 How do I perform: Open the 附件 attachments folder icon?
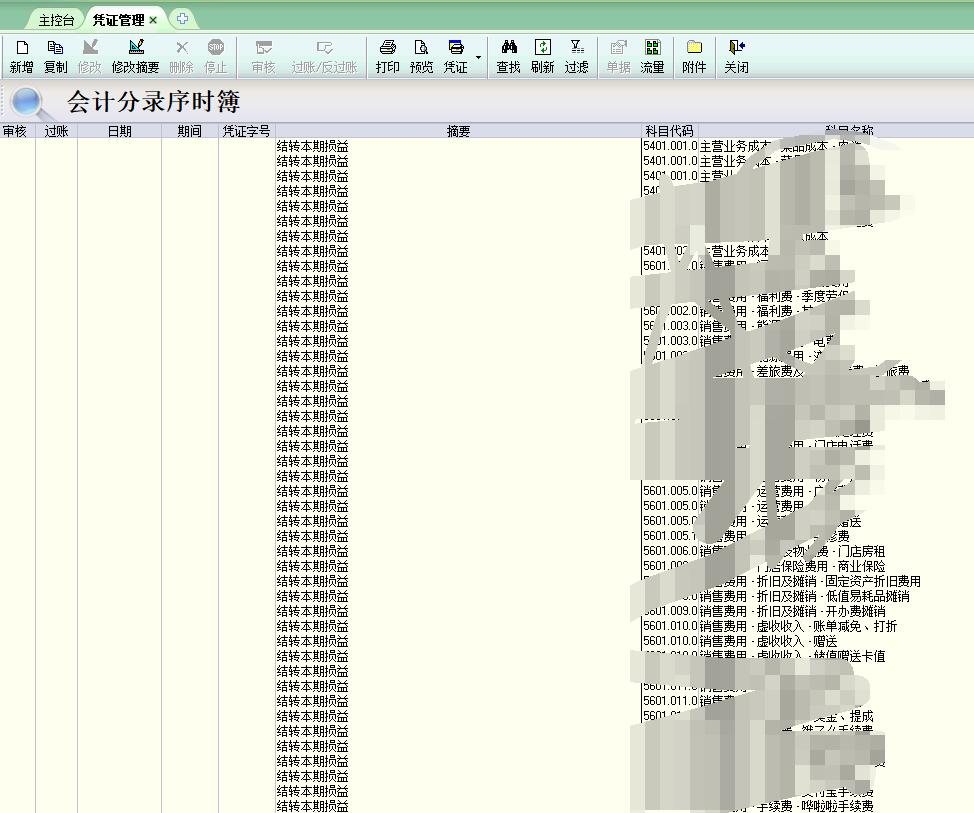point(694,57)
